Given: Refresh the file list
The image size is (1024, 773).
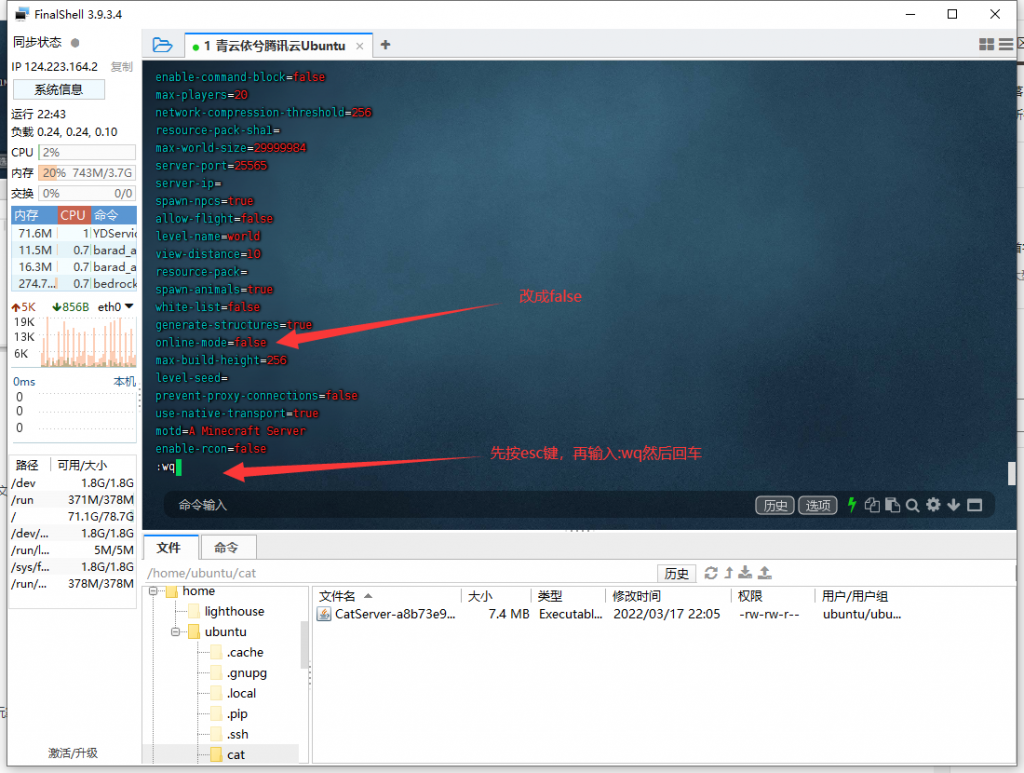Looking at the screenshot, I should point(711,573).
